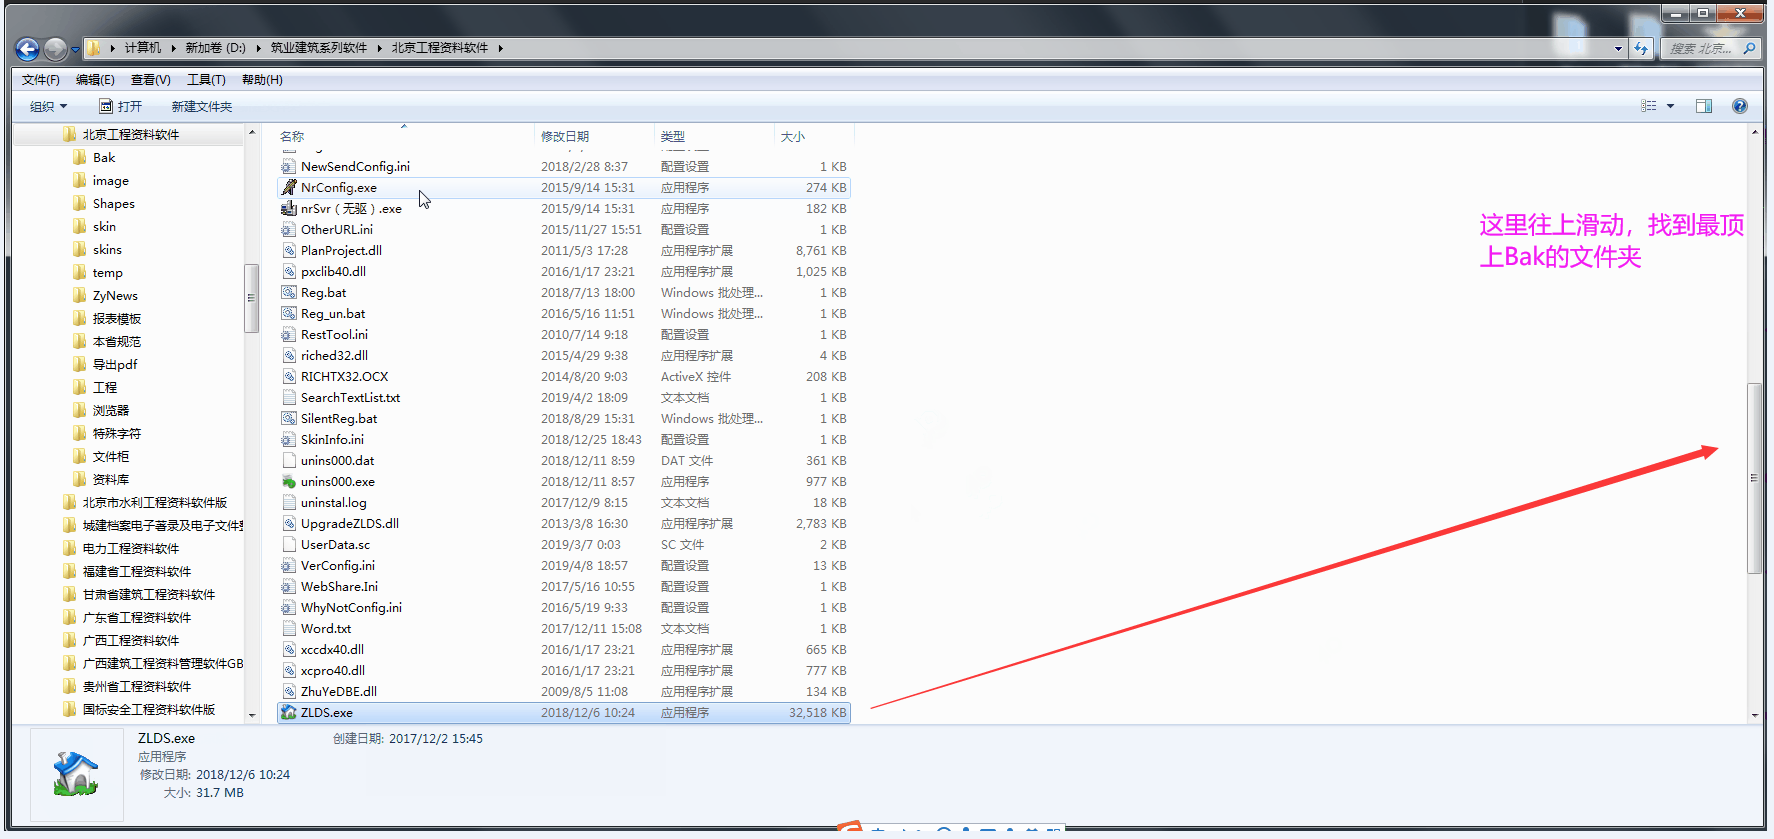Click the file list scroll-down arrow
1774x839 pixels.
[1754, 715]
